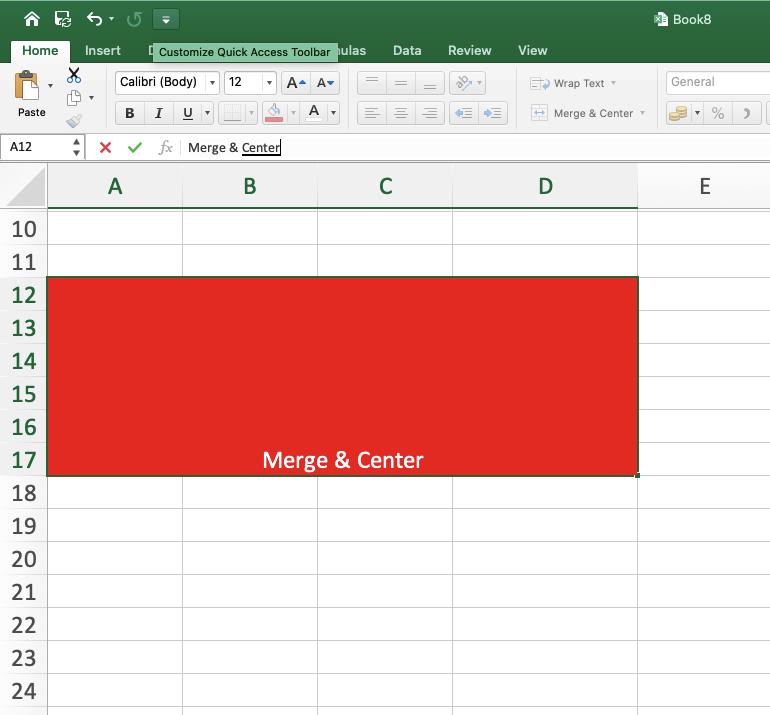
Task: Open the View tab
Action: pos(532,51)
